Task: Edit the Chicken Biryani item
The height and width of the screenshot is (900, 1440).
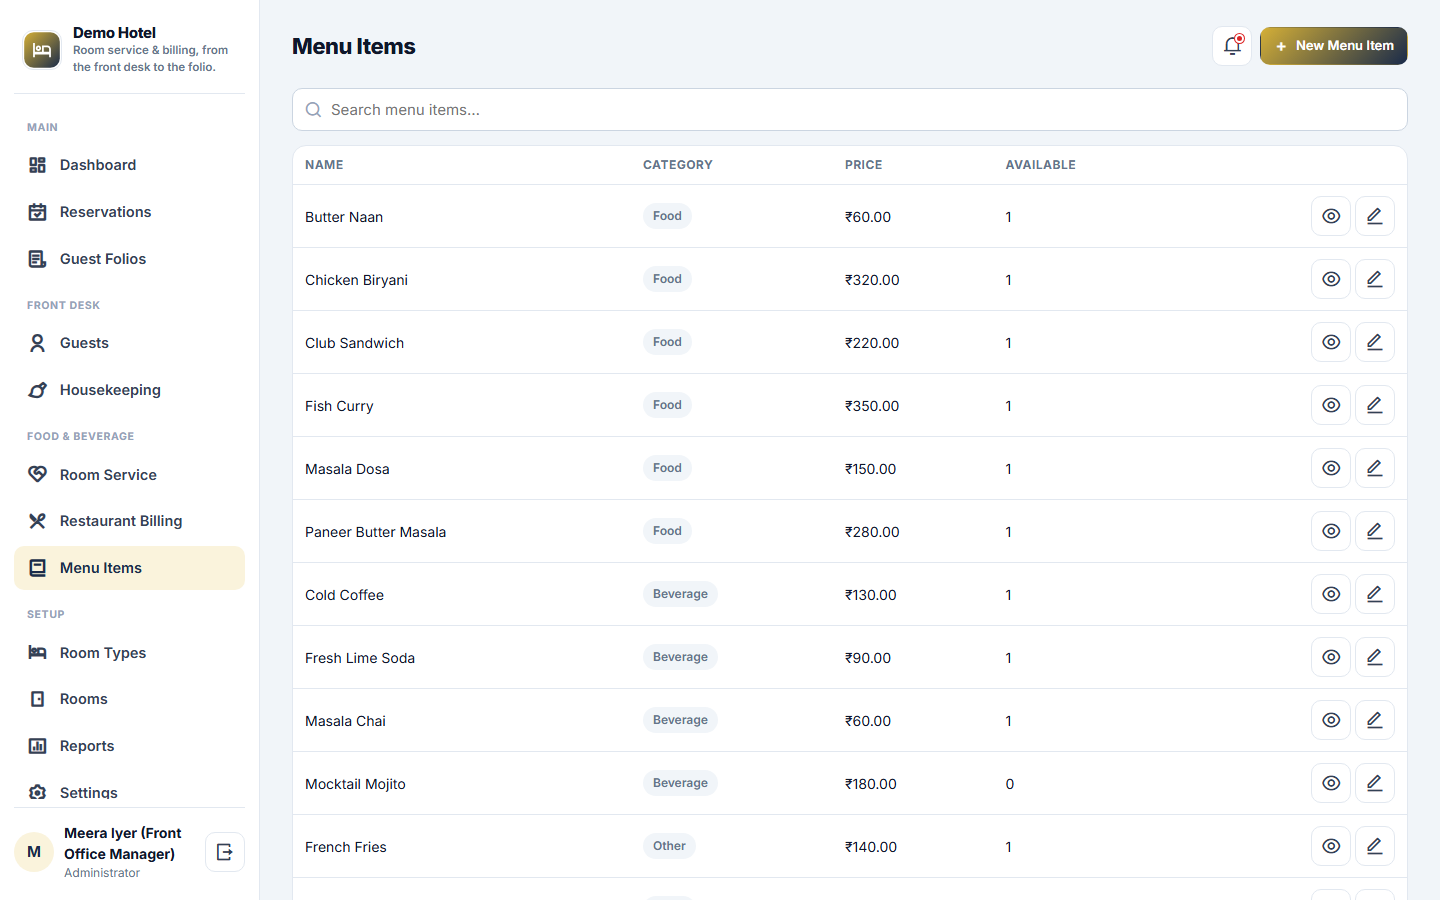Action: (1375, 279)
